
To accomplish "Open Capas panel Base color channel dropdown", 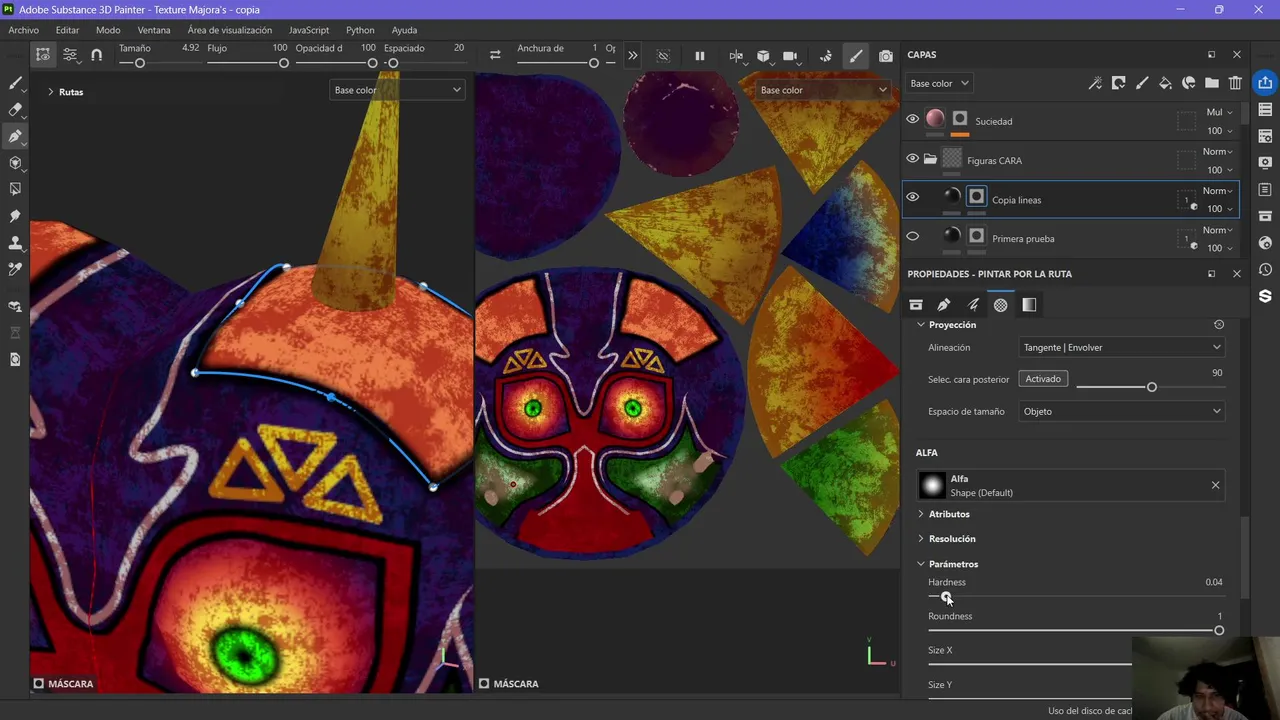I will tap(939, 83).
